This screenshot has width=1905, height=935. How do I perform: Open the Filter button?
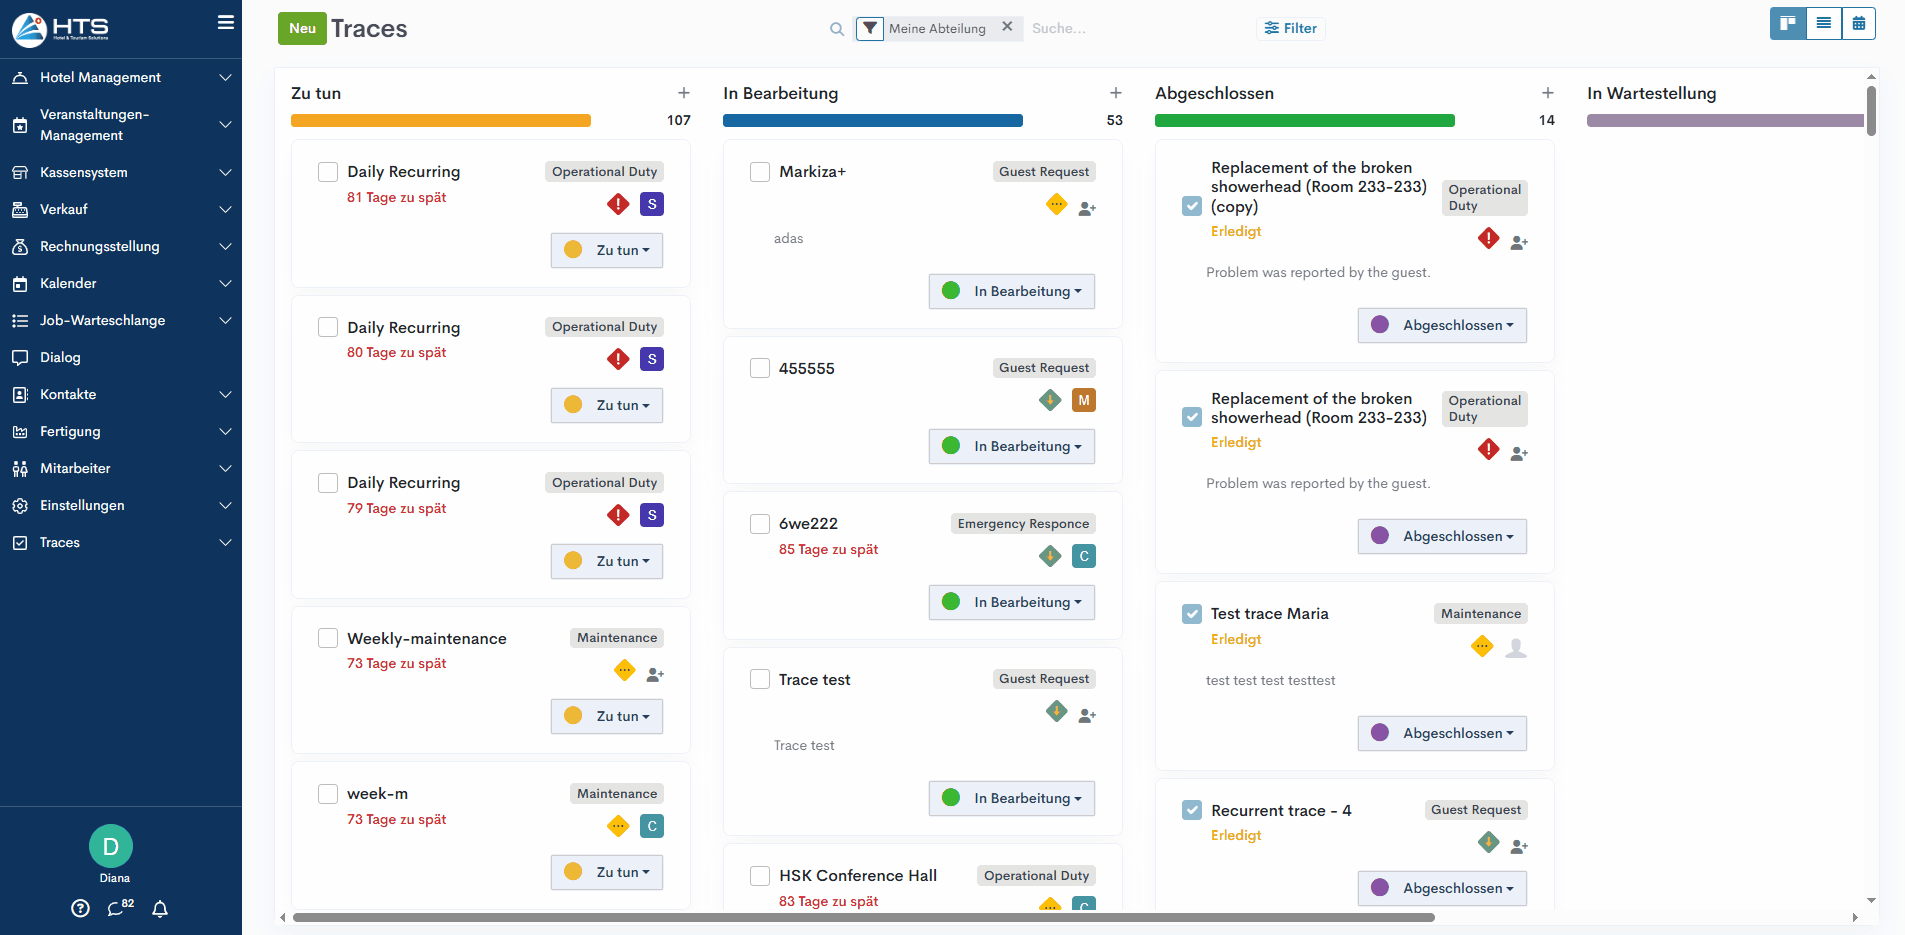(1290, 28)
